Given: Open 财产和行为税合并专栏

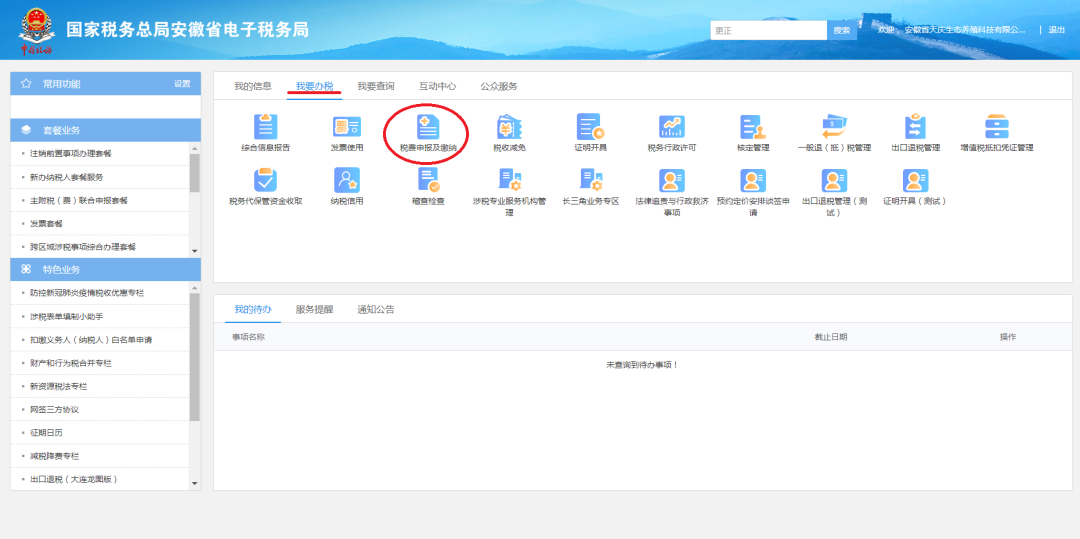Looking at the screenshot, I should [x=70, y=363].
